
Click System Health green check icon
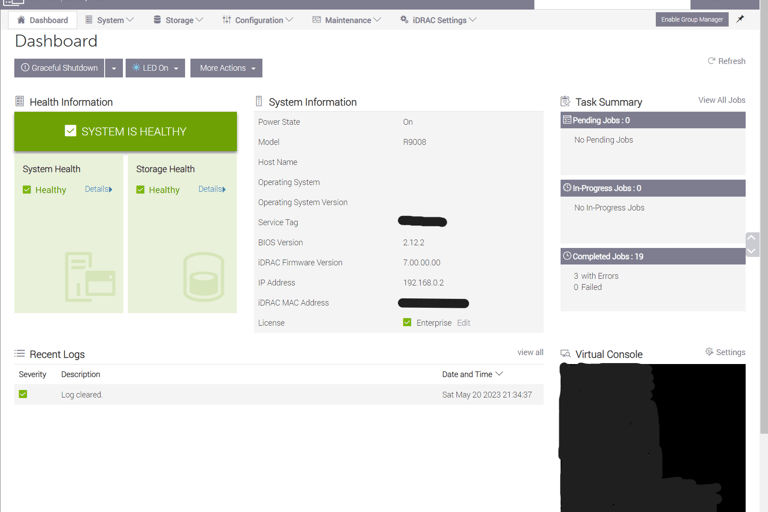[27, 190]
